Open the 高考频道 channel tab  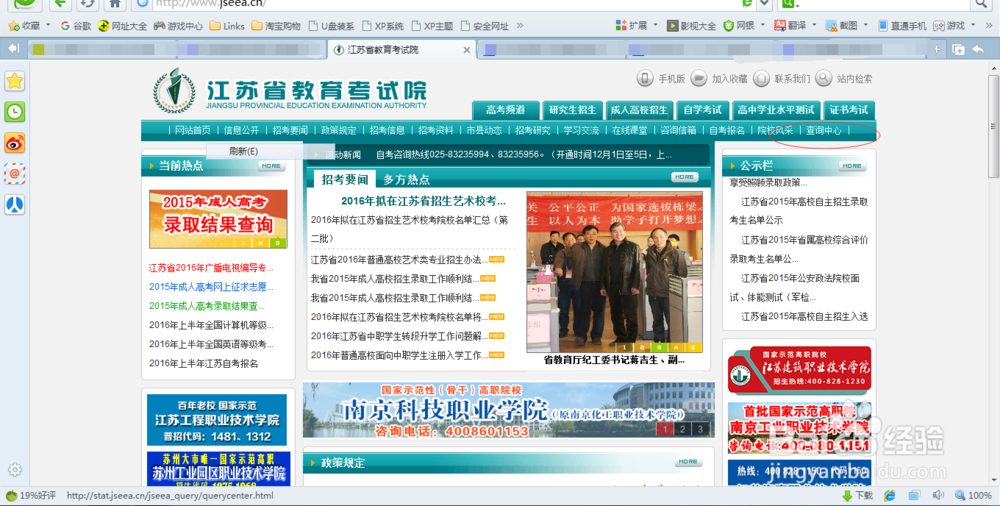(x=505, y=110)
